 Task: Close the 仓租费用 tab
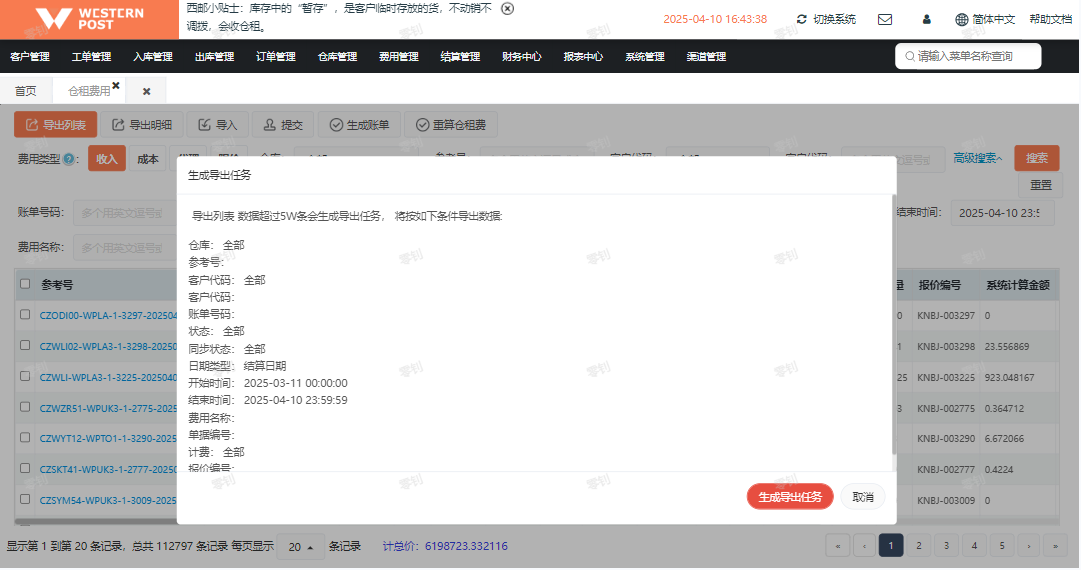pyautogui.click(x=116, y=85)
